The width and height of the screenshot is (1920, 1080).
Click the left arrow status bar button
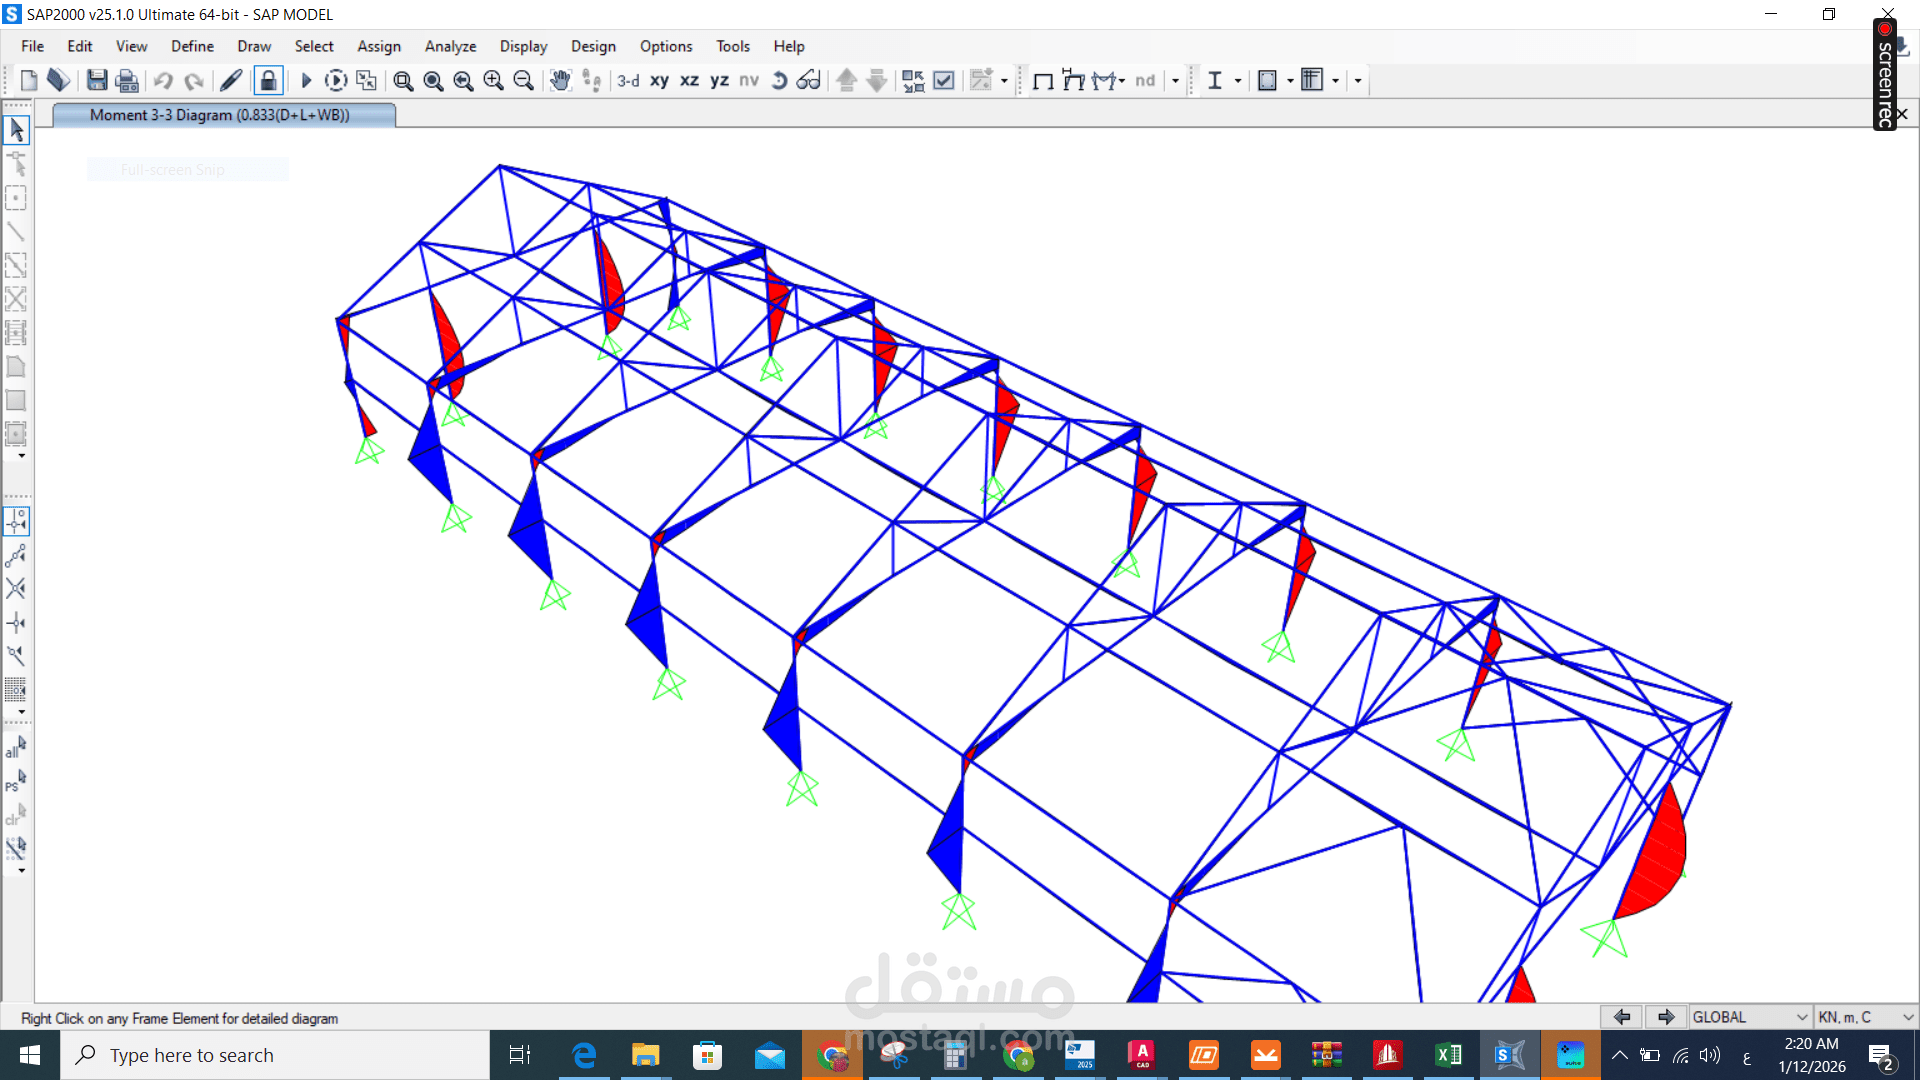(1622, 1017)
